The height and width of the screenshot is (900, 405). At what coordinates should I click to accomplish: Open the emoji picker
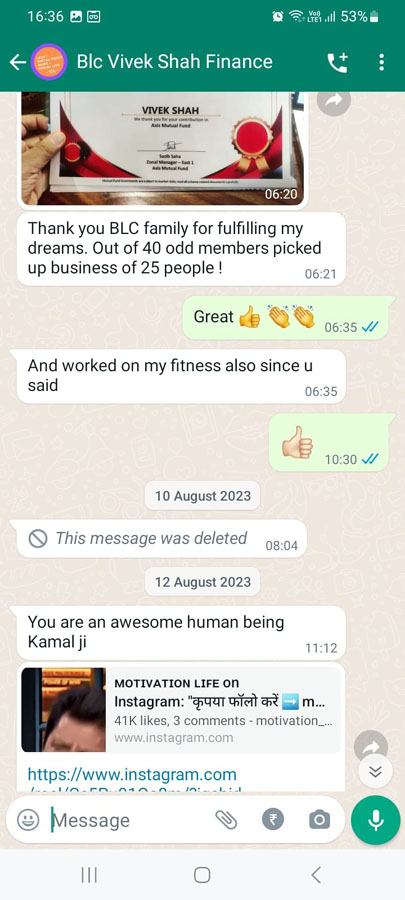point(28,820)
